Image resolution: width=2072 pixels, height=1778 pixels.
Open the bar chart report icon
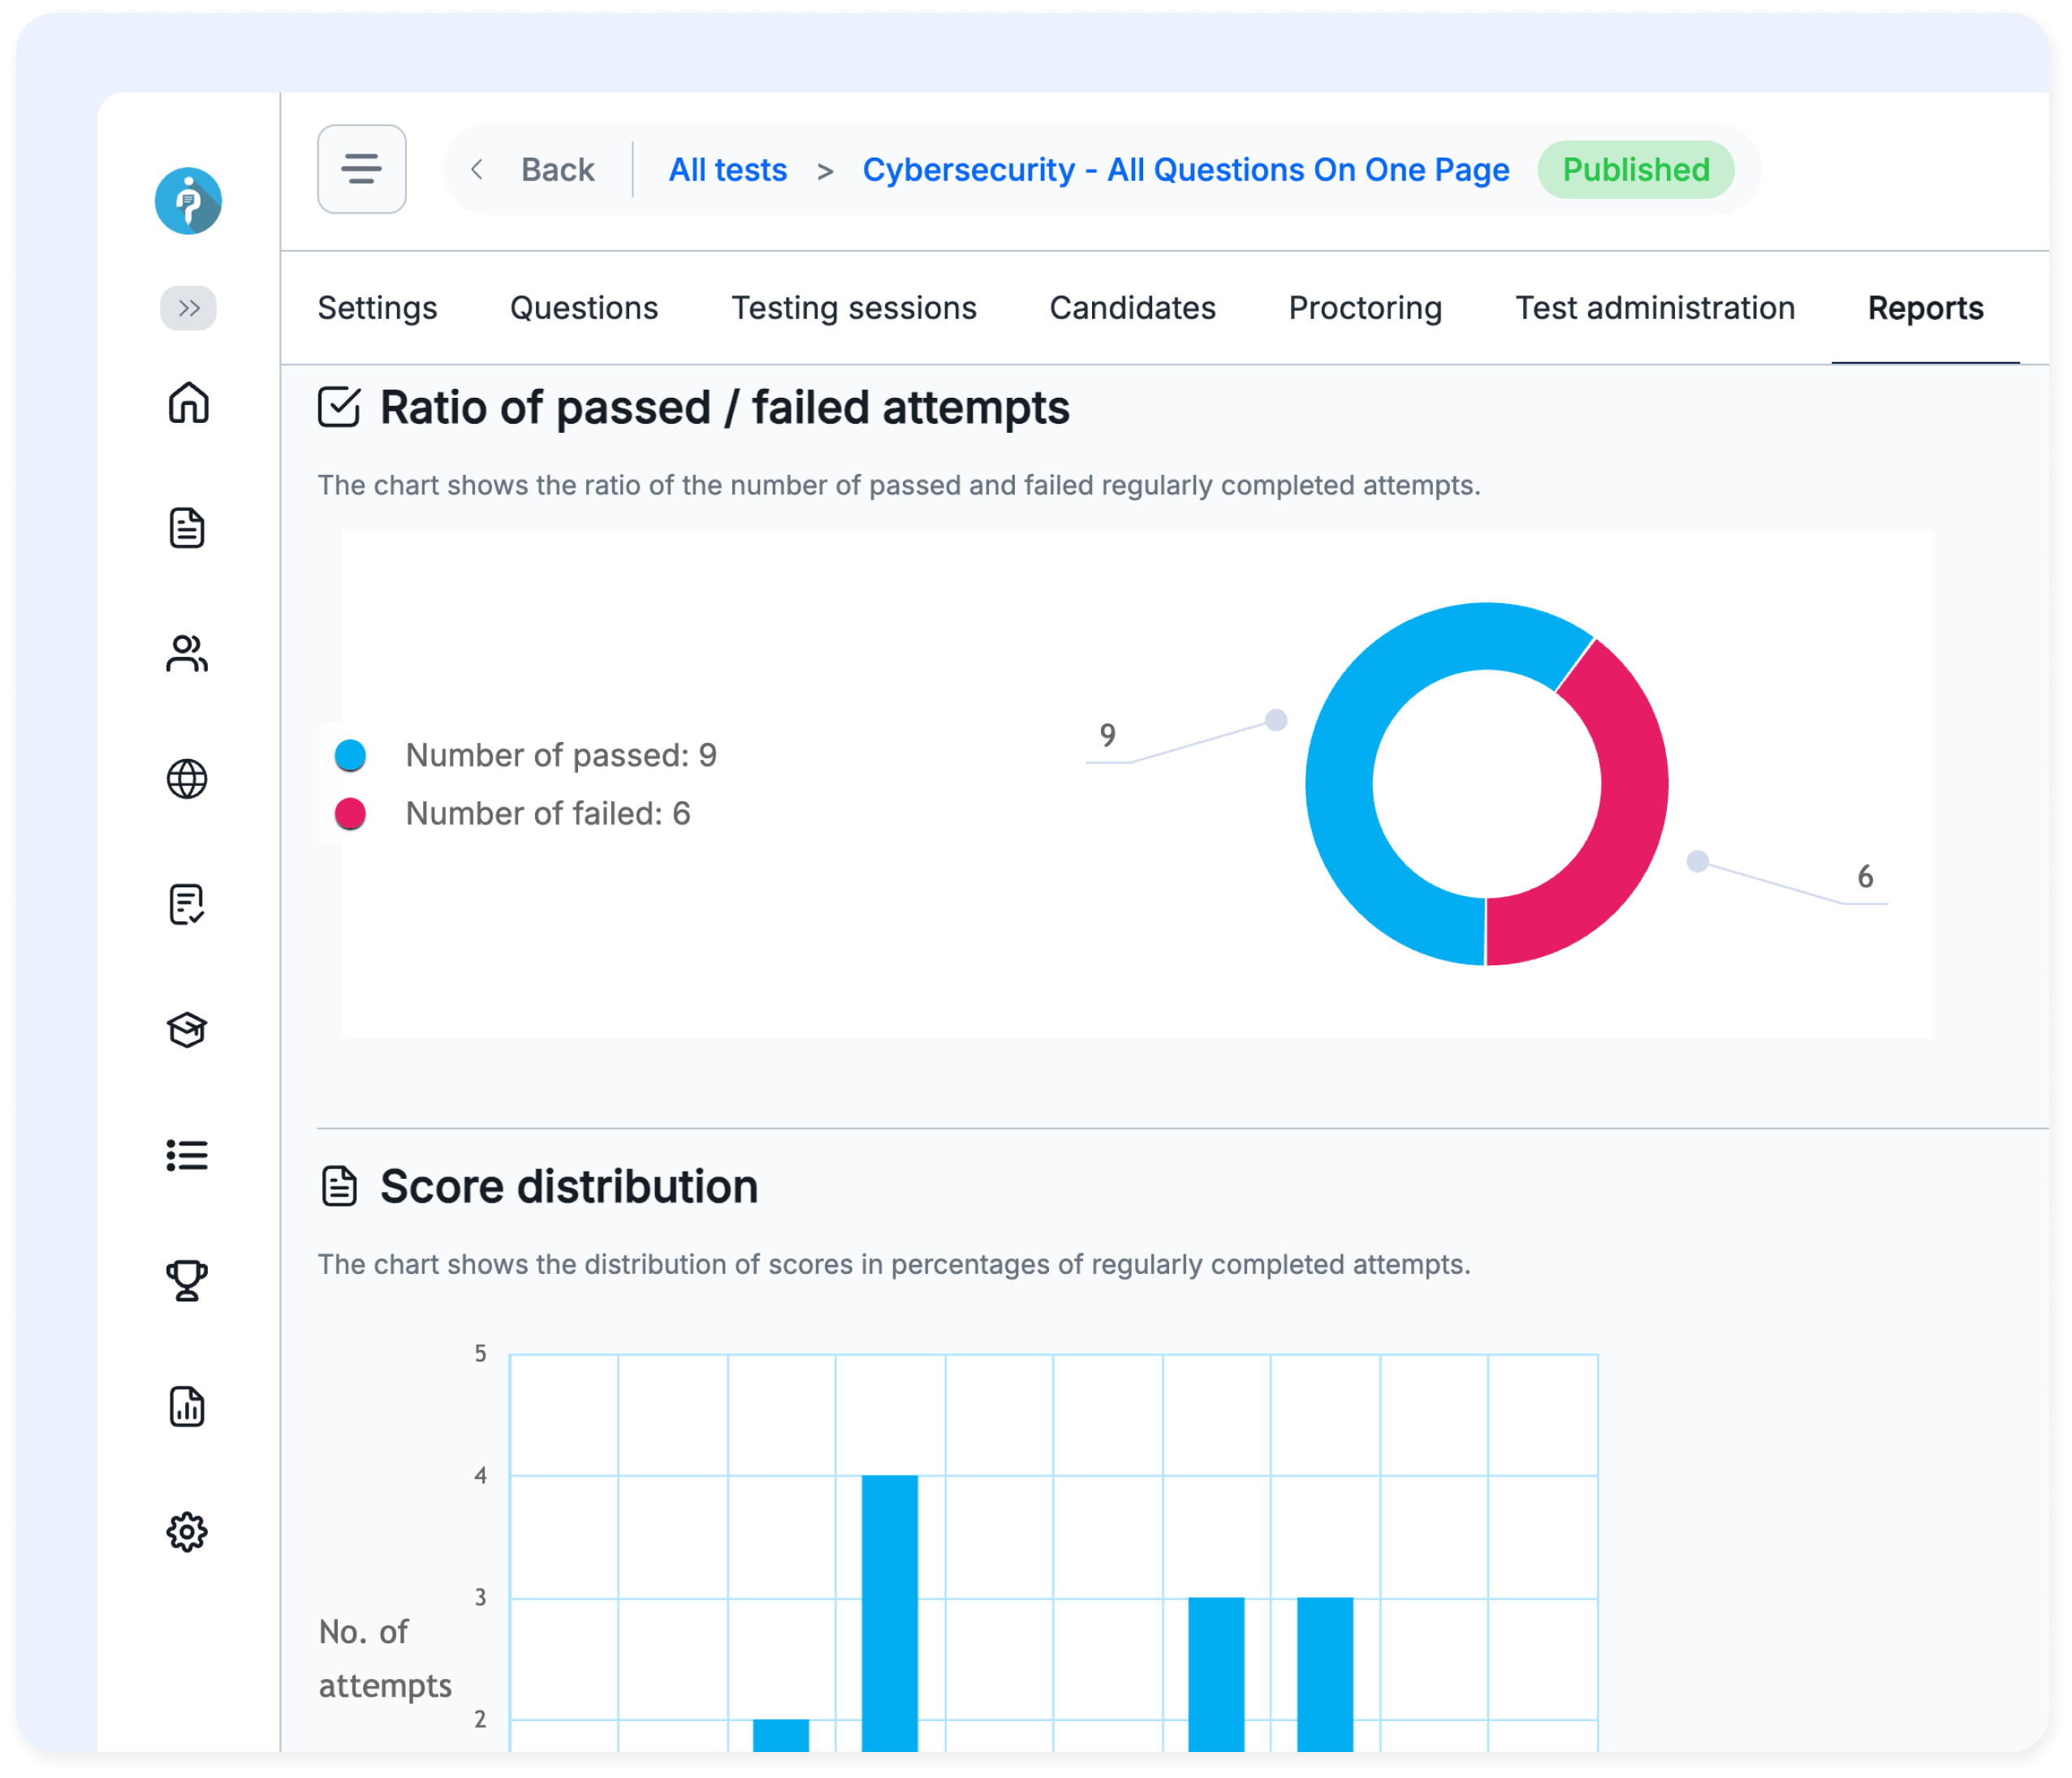187,1406
